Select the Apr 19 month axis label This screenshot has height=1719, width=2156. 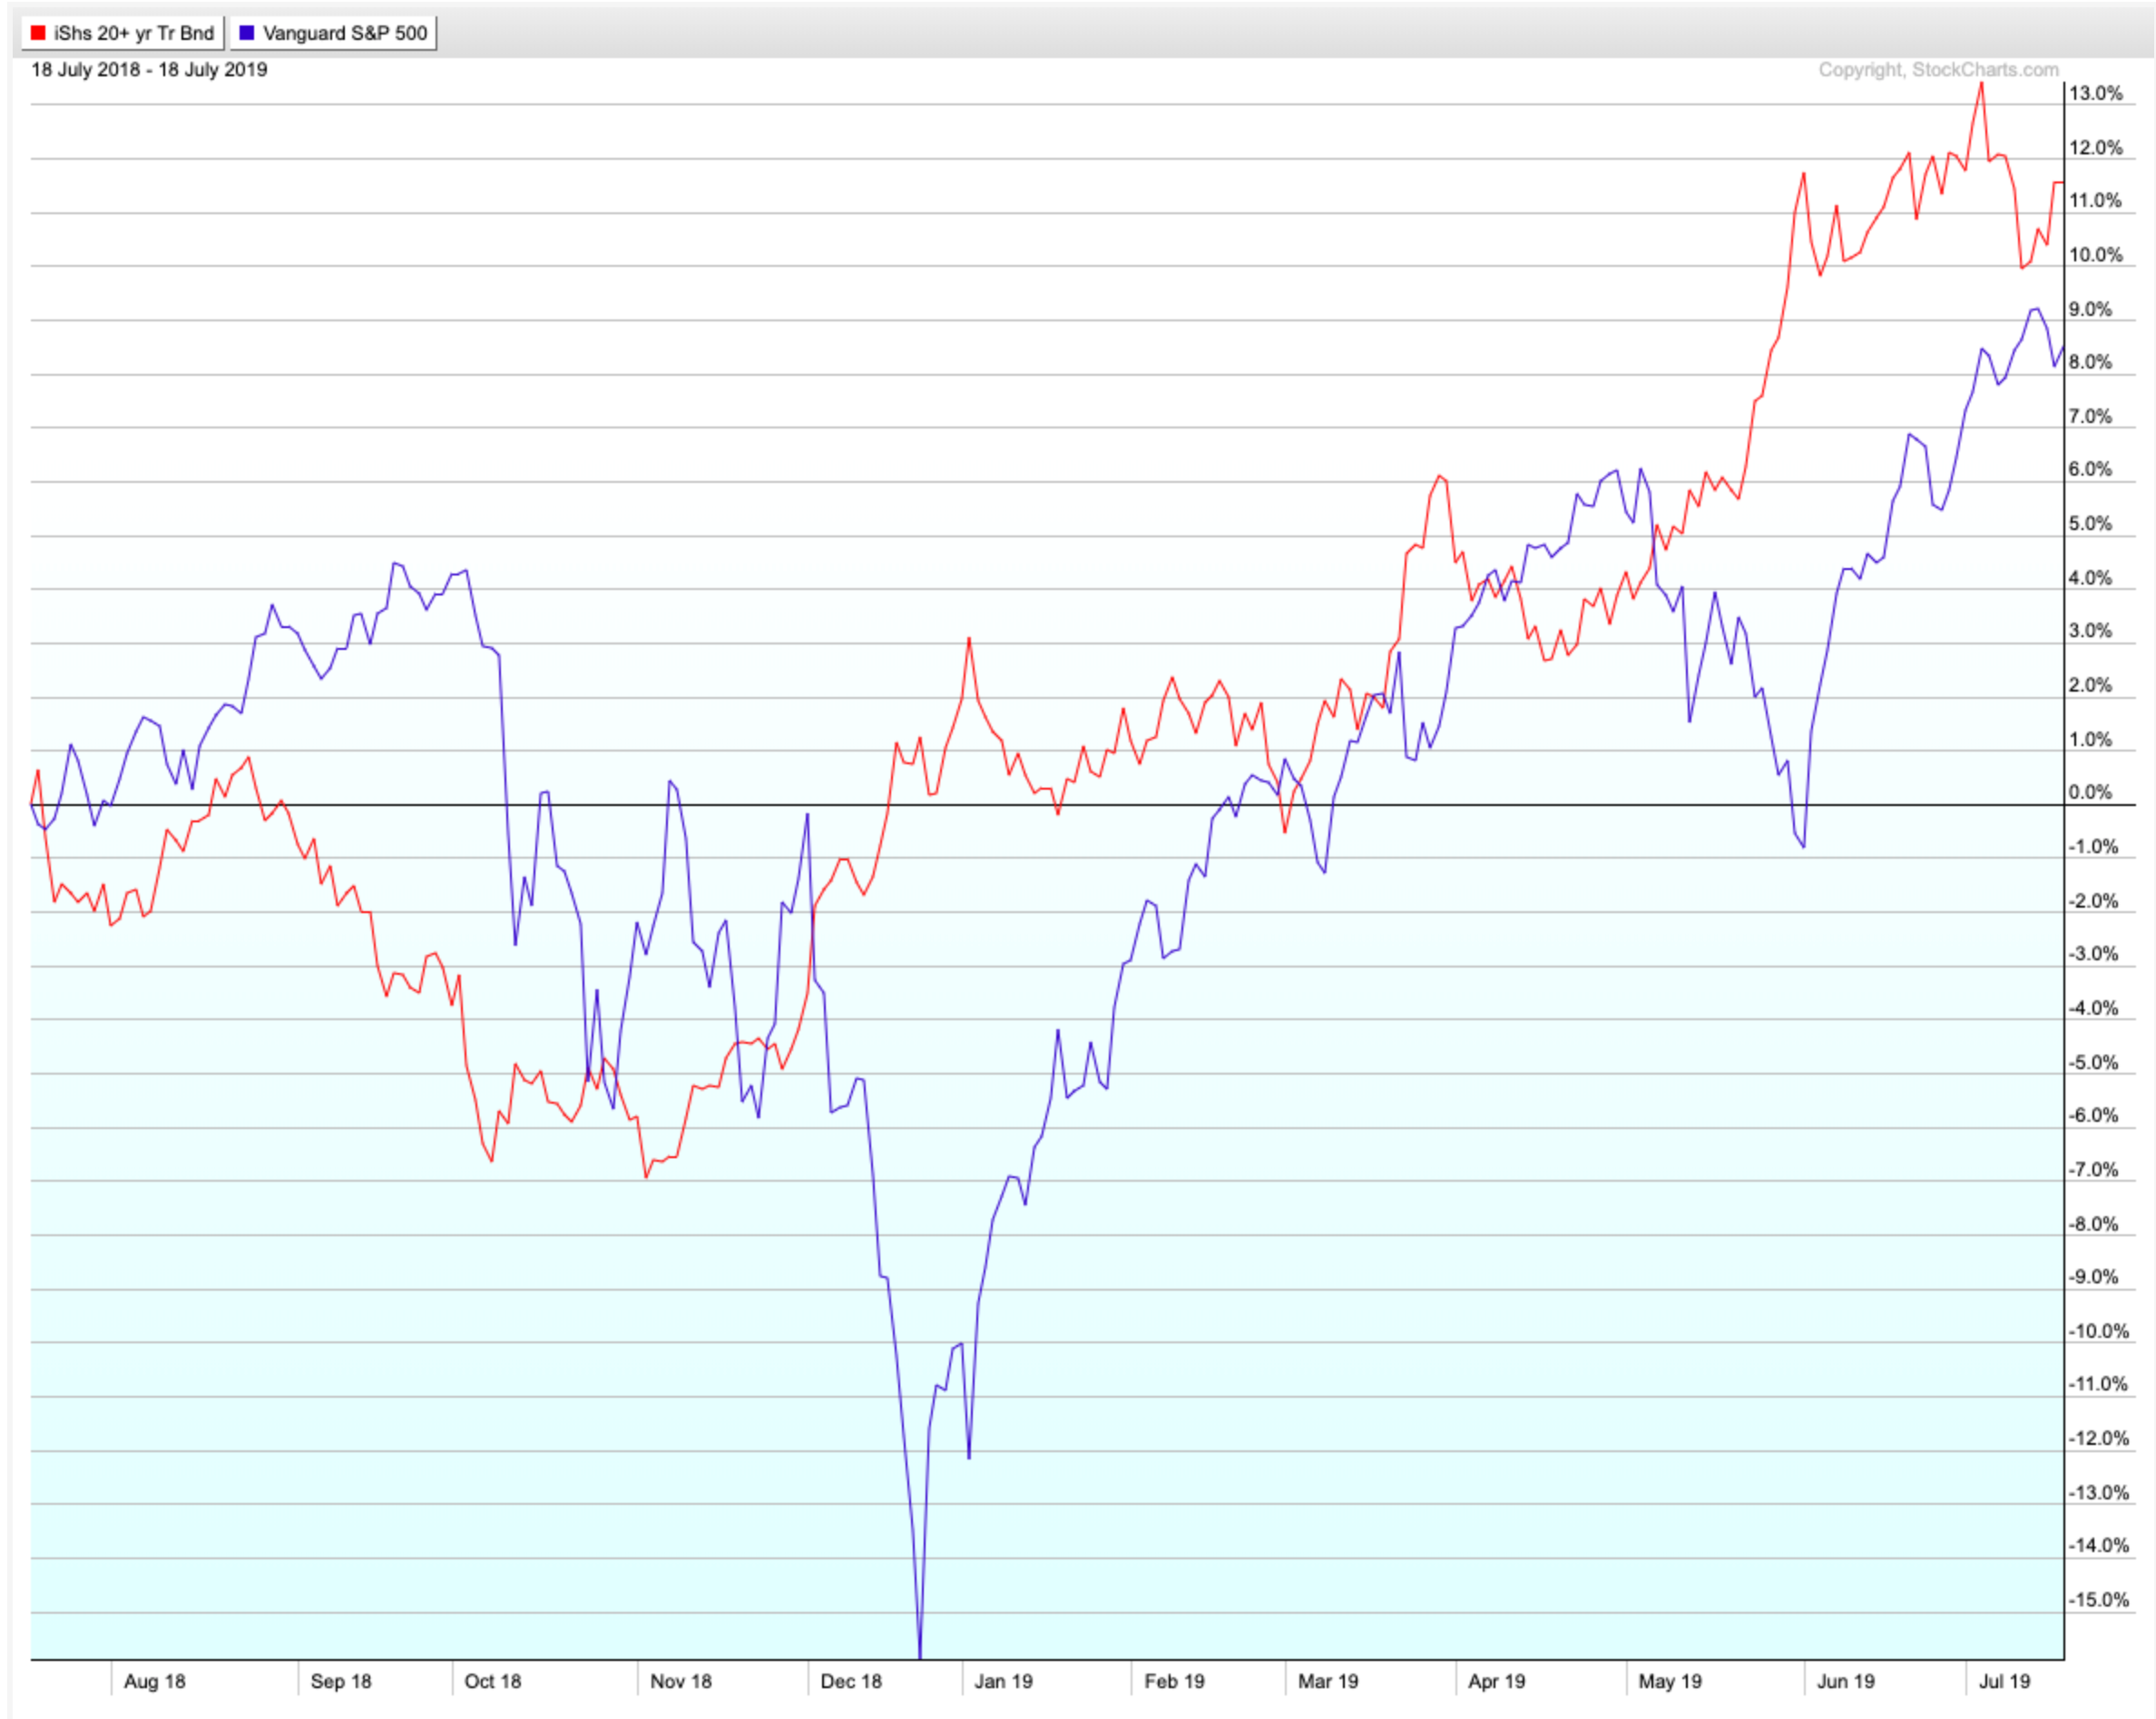1496,1681
